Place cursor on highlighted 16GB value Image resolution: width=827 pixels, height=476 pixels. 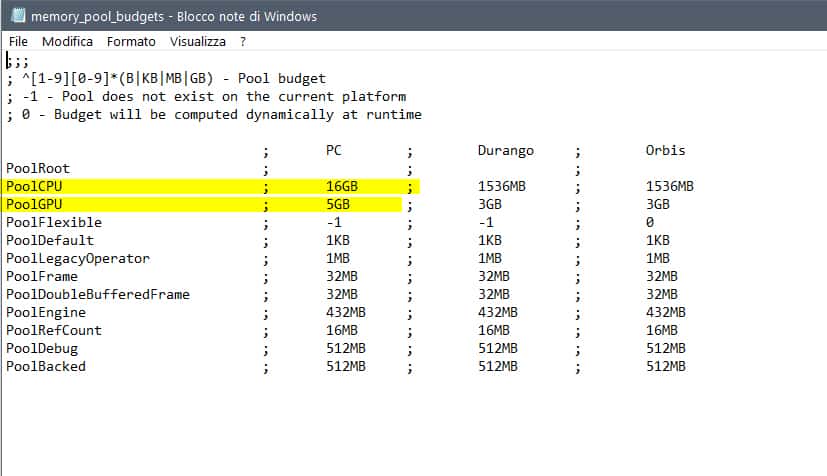[x=341, y=187]
